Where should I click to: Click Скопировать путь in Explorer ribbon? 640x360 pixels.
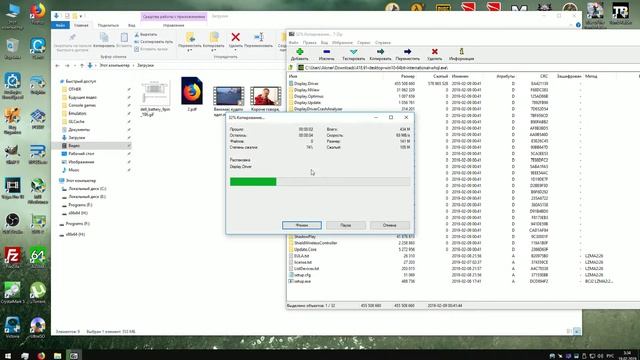[x=154, y=42]
